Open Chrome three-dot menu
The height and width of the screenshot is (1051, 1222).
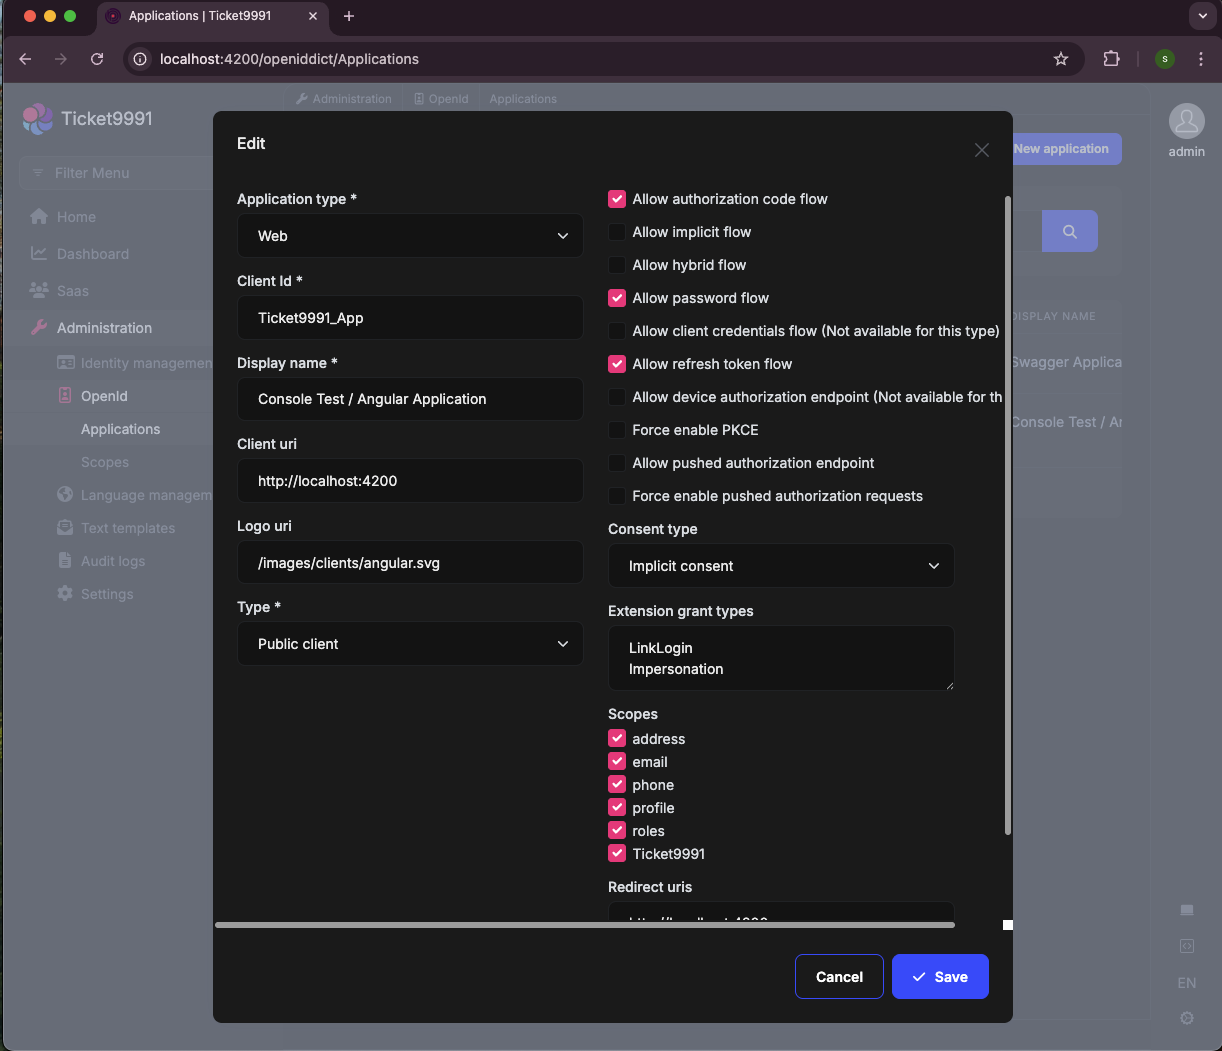pos(1201,59)
